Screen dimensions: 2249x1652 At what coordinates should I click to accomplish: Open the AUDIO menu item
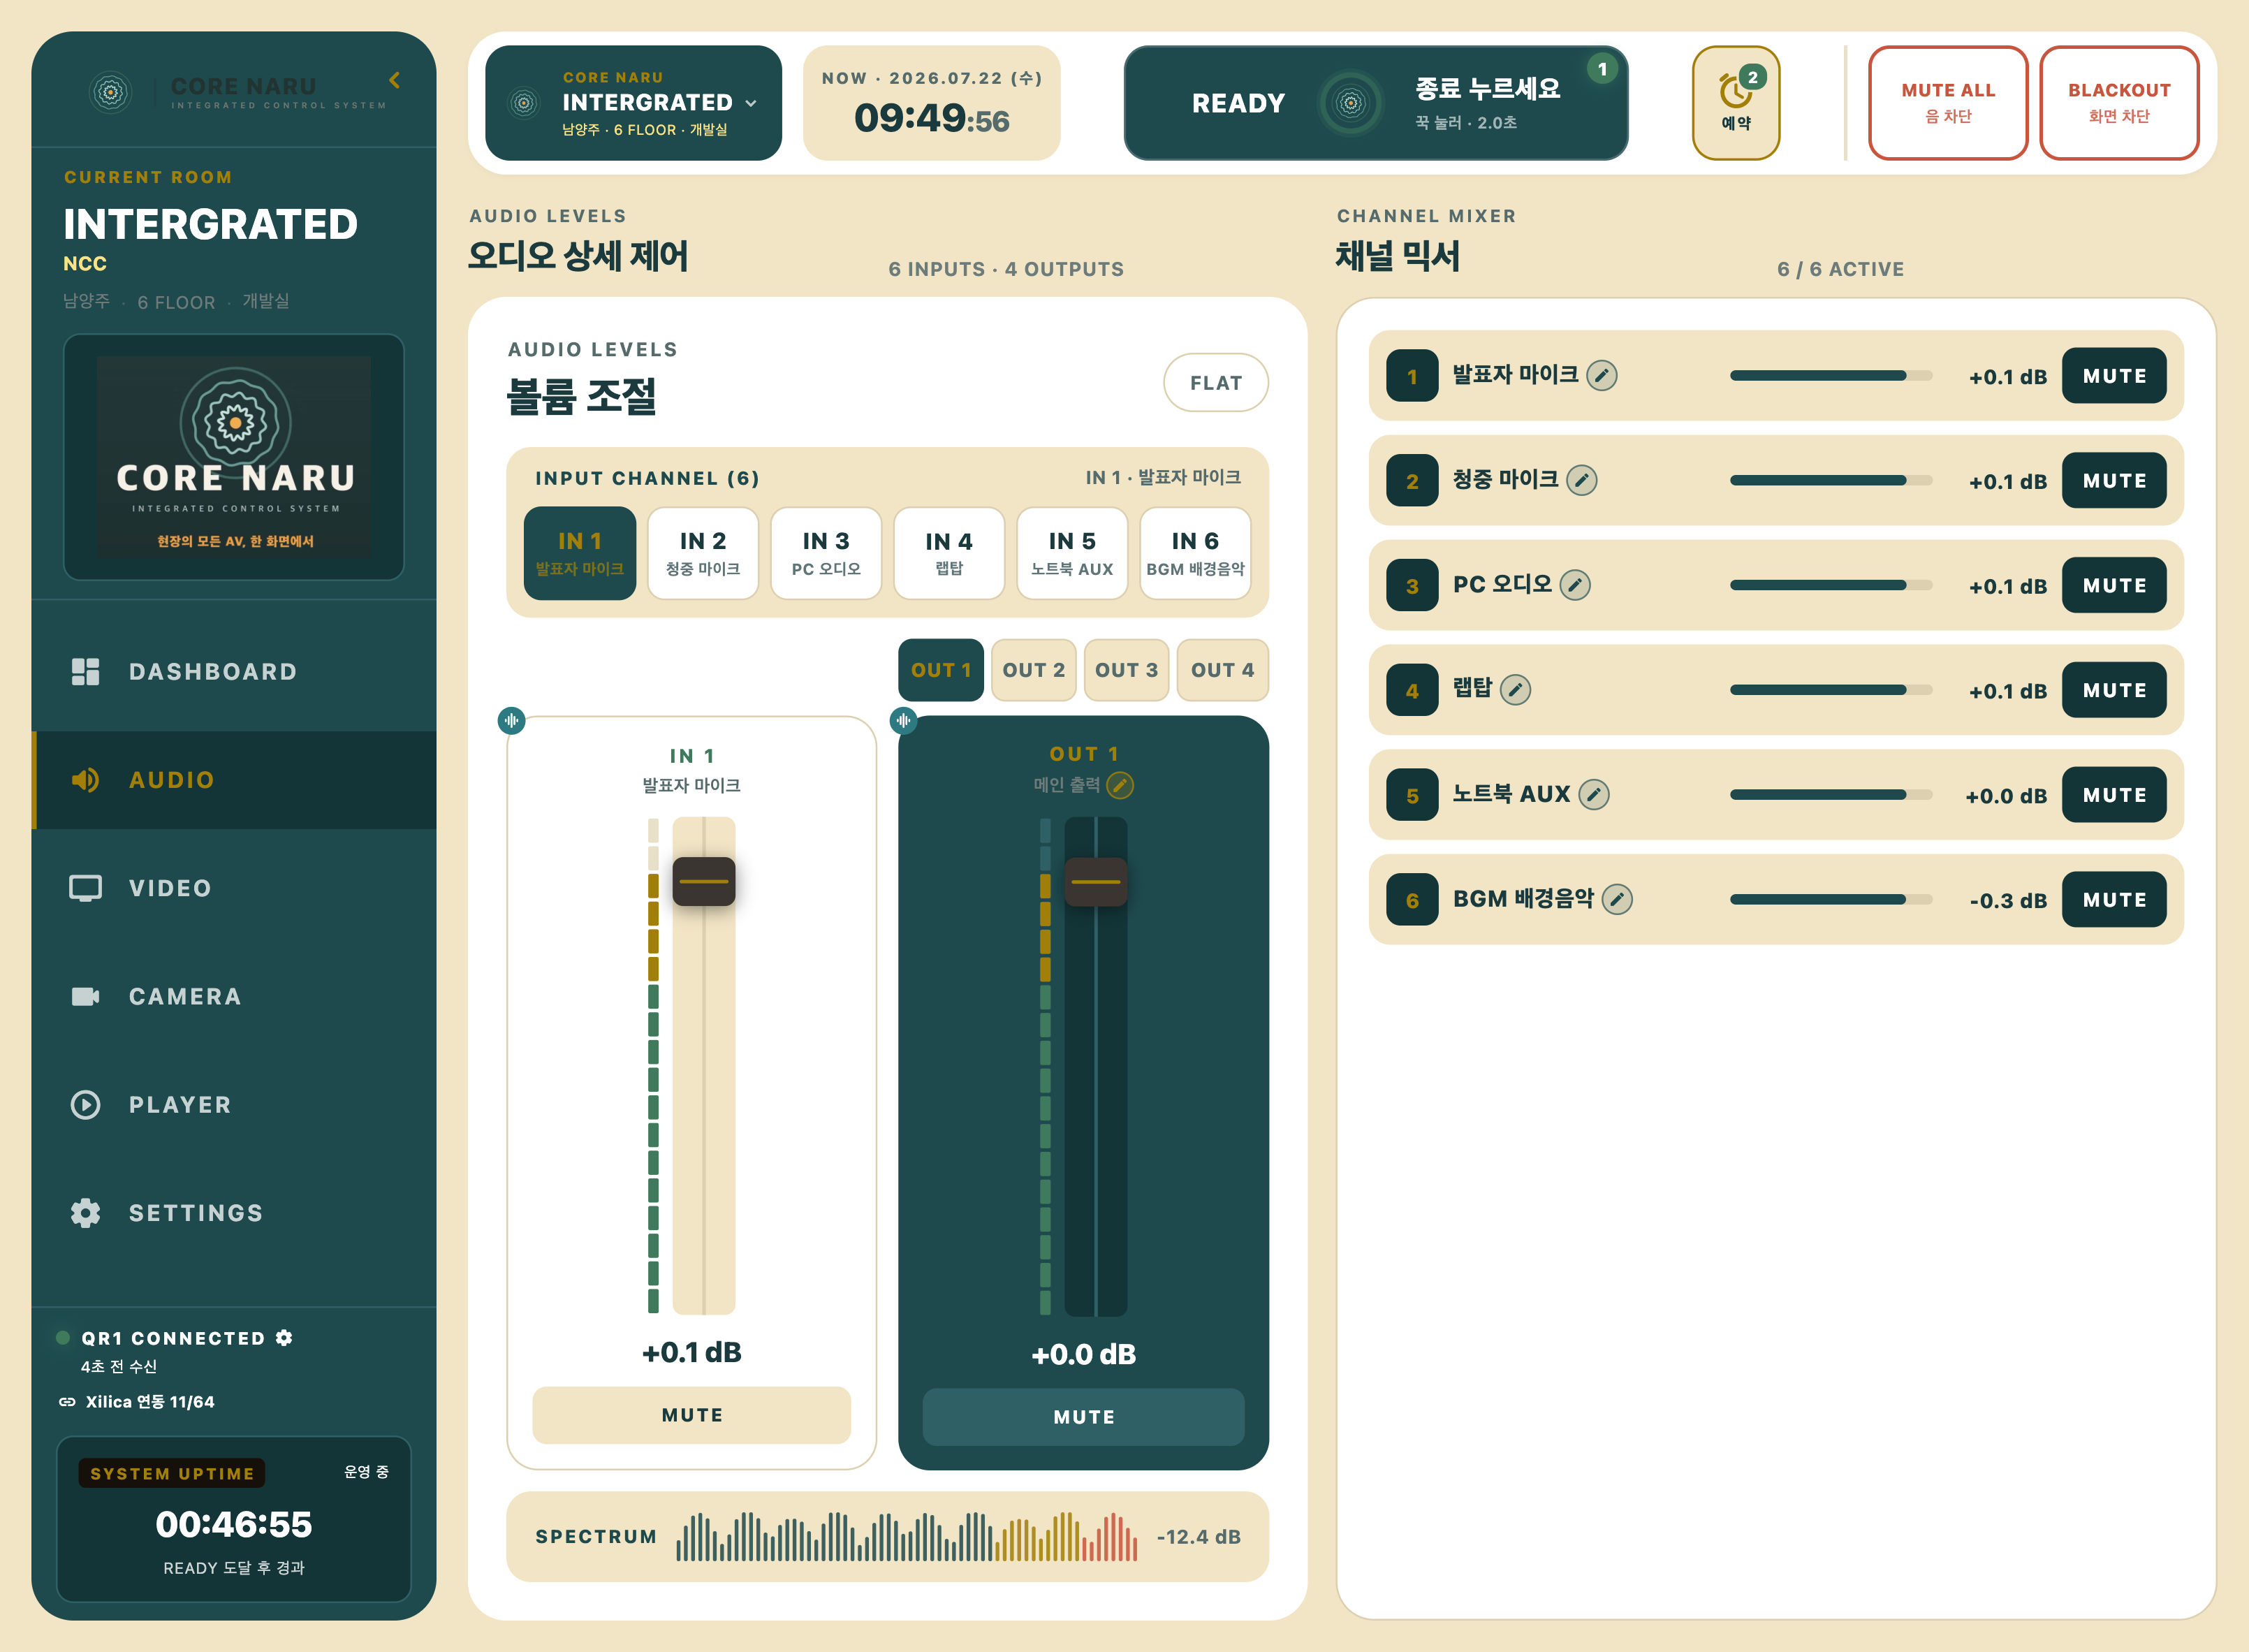(x=234, y=780)
